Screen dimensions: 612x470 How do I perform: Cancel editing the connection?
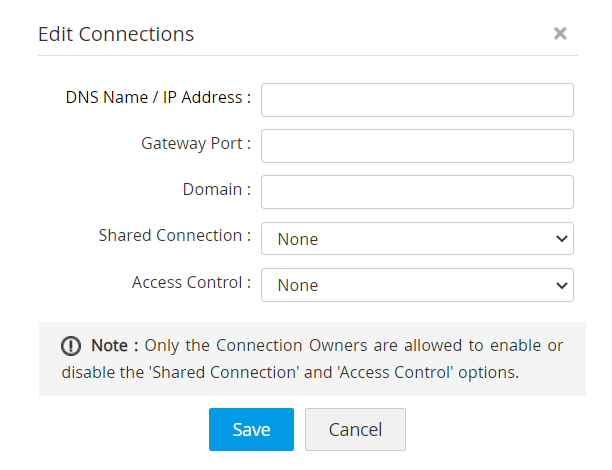click(x=355, y=429)
